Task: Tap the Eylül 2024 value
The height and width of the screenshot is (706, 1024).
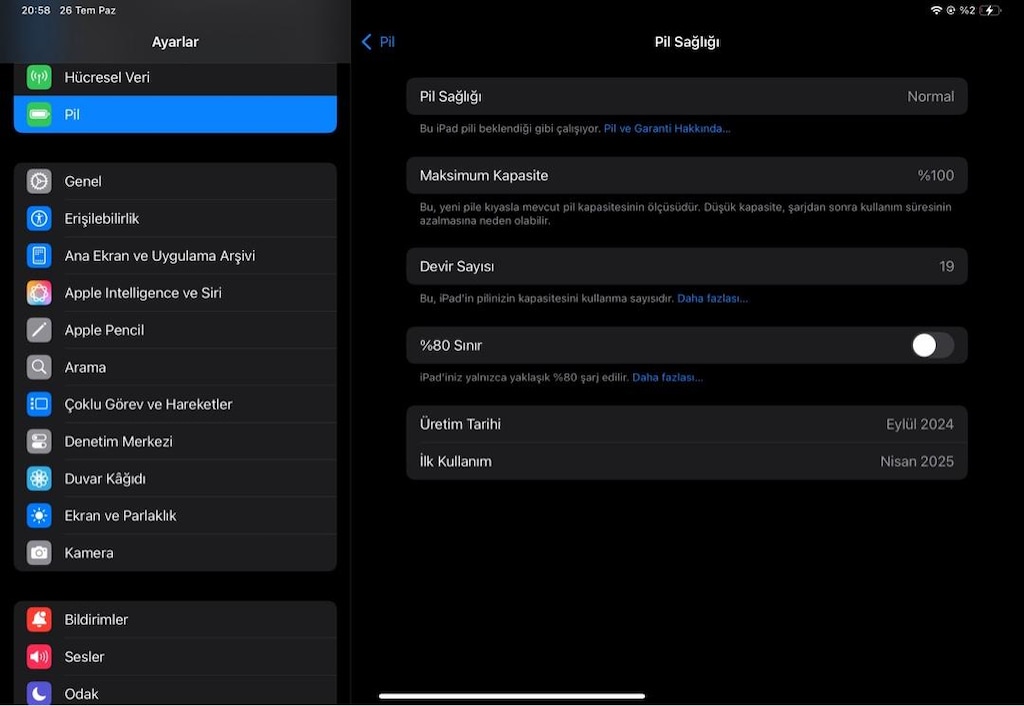Action: coord(920,424)
